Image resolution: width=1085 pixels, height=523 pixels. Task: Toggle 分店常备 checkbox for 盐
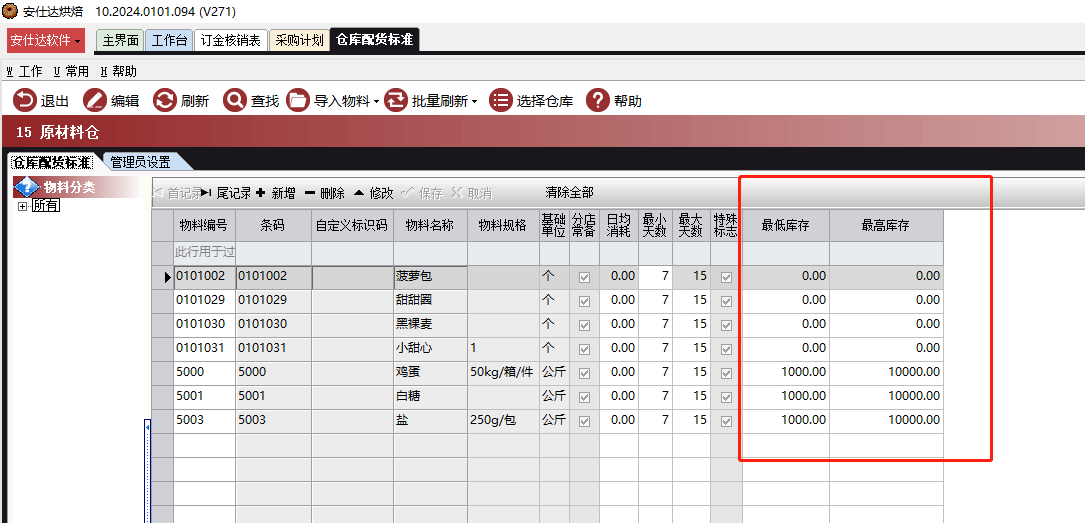[585, 421]
